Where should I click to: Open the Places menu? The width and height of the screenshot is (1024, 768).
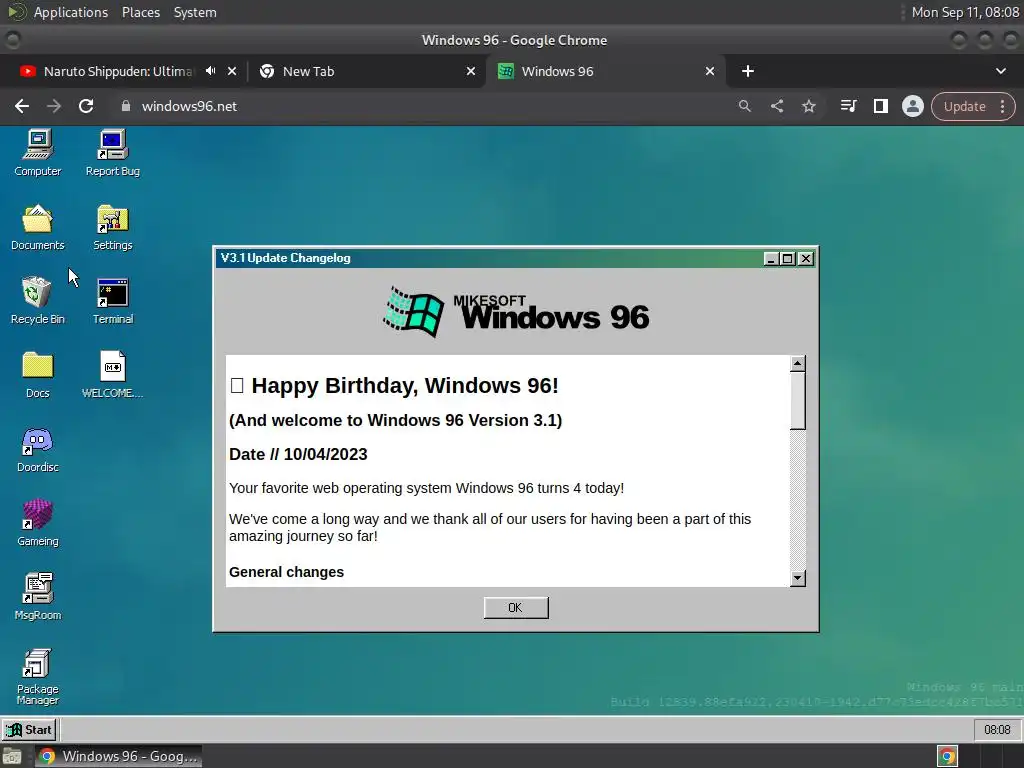pos(141,12)
